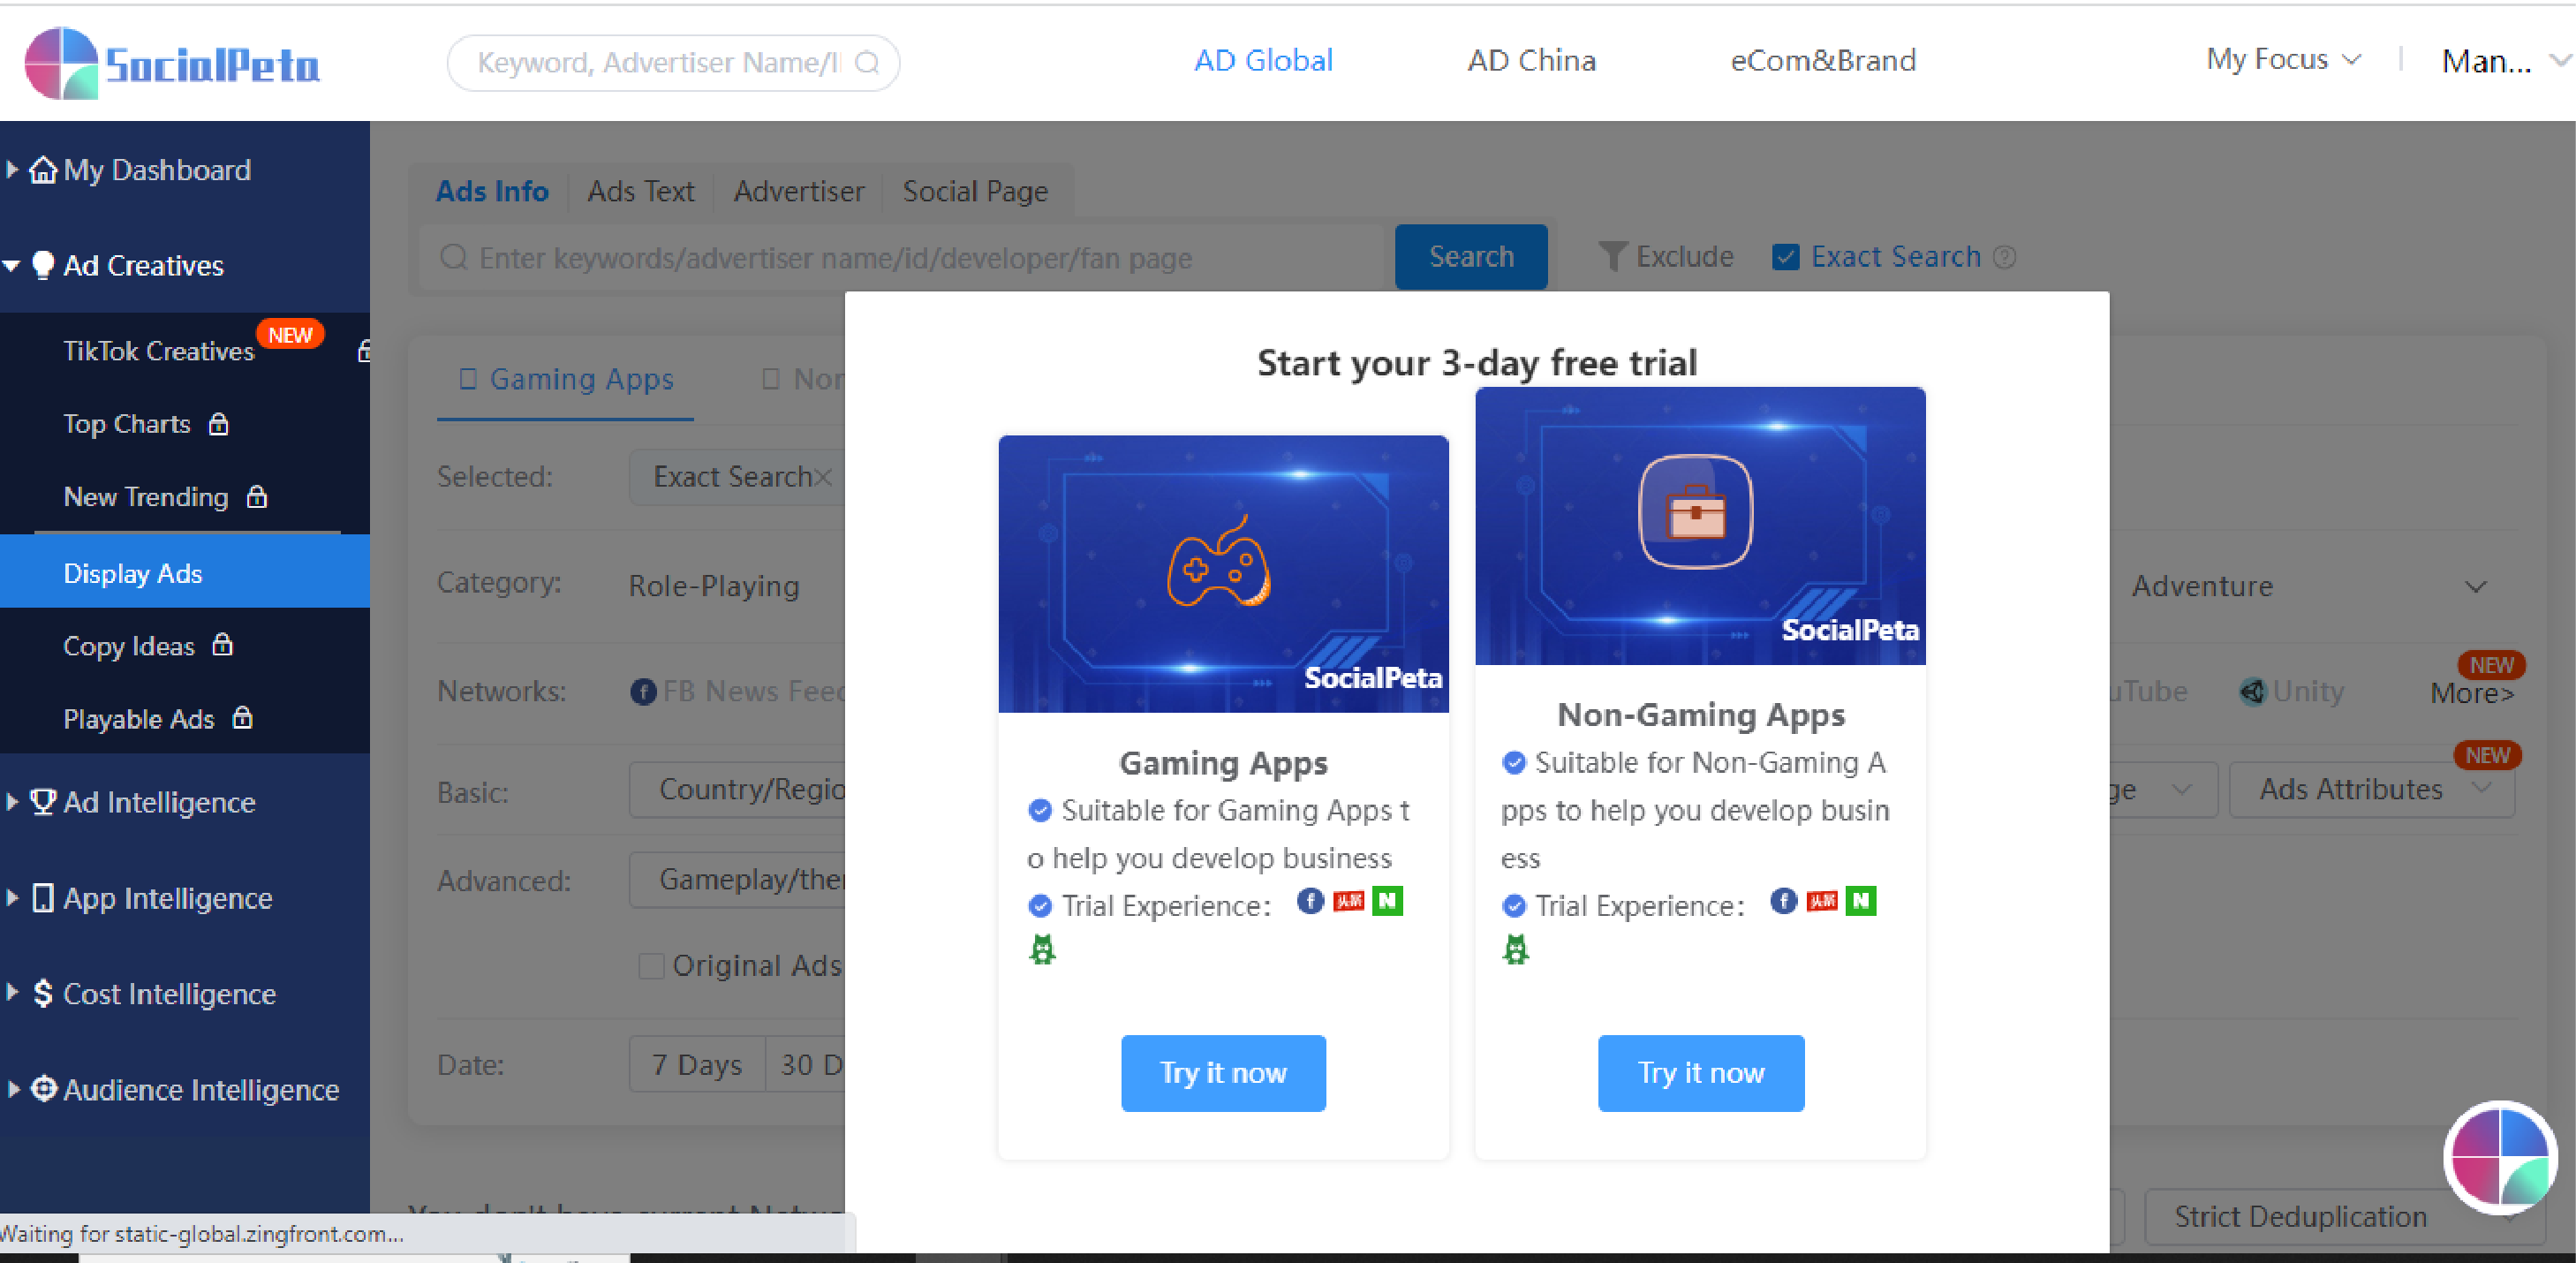Click the header search magnifier icon

pos(867,63)
